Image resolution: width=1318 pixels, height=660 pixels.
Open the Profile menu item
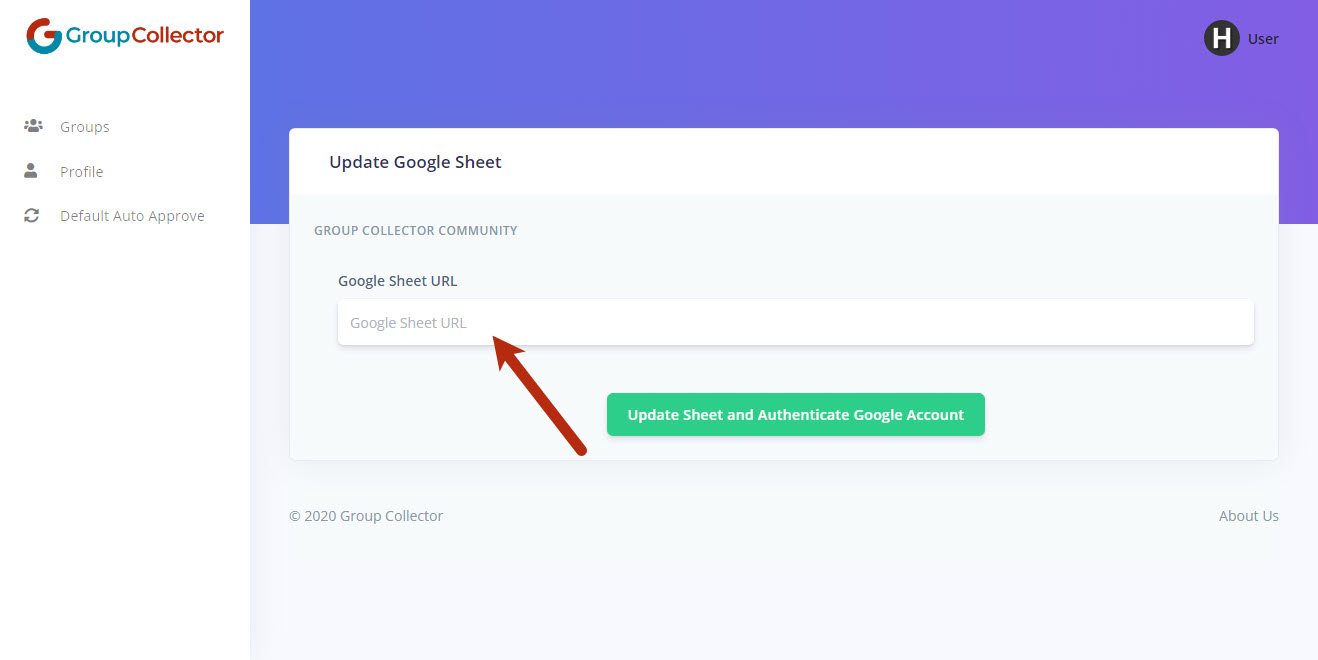[x=82, y=172]
